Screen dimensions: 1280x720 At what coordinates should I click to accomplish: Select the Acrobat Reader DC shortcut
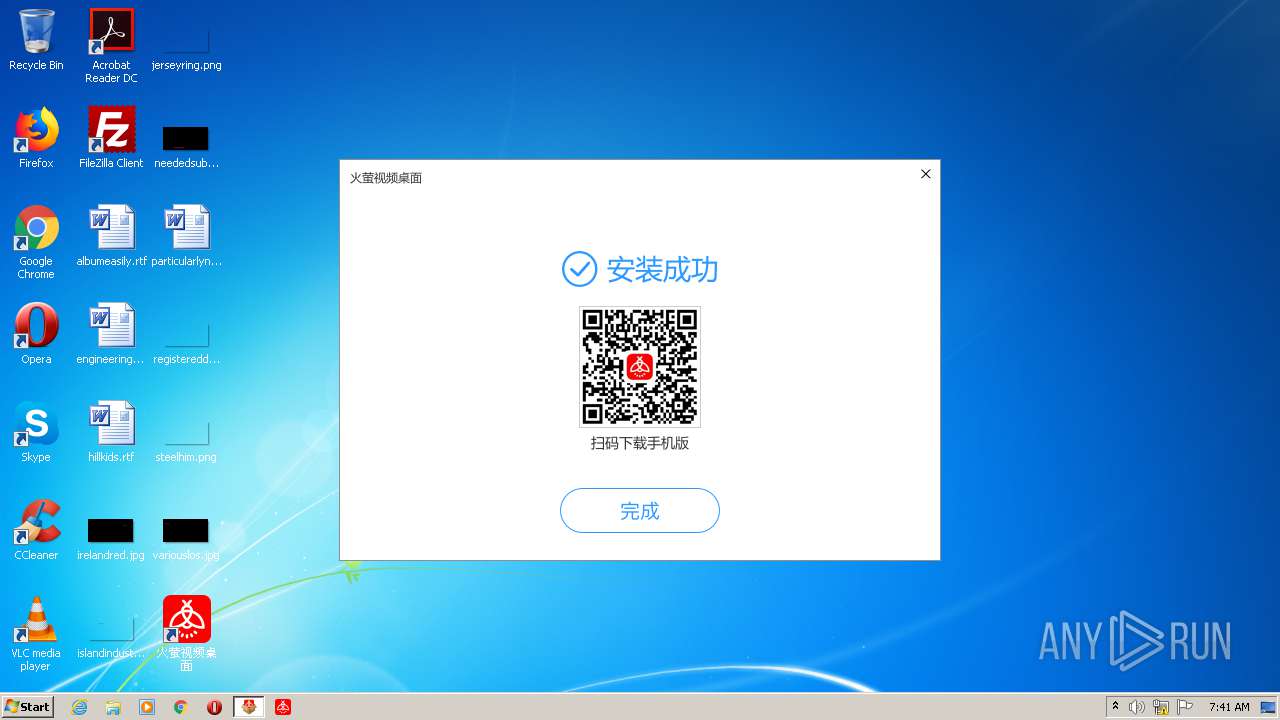[x=111, y=46]
